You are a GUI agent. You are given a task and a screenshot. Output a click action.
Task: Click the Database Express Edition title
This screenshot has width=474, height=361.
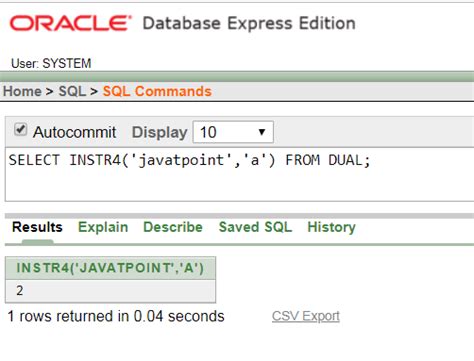249,23
